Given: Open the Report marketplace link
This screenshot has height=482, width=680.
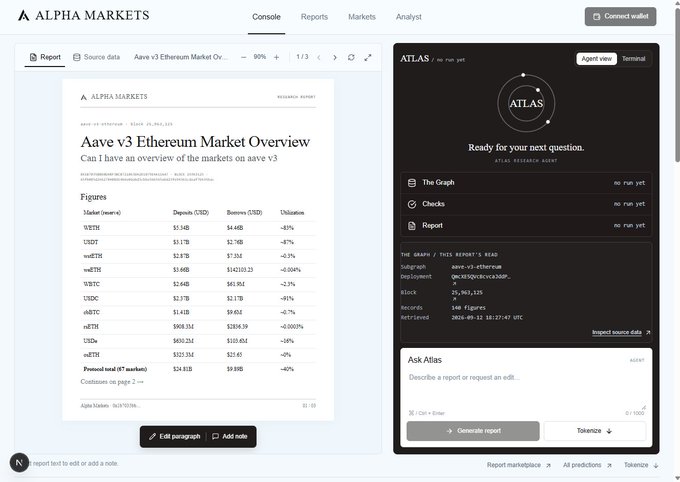Looking at the screenshot, I should coord(519,465).
